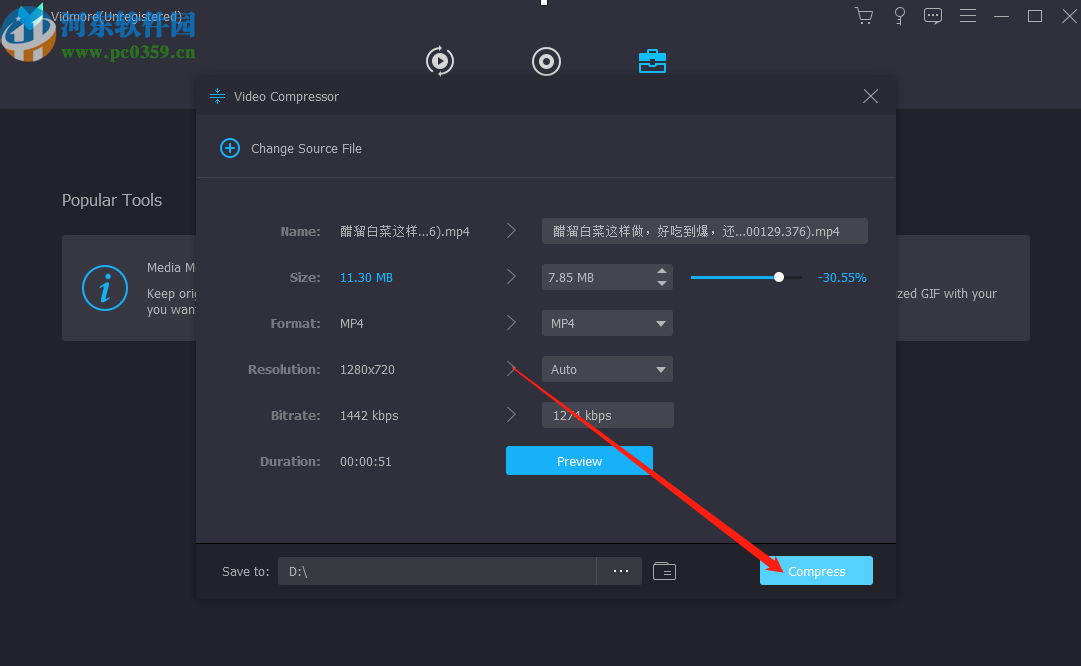1081x666 pixels.
Task: Click the three-dots browse button
Action: click(x=620, y=571)
